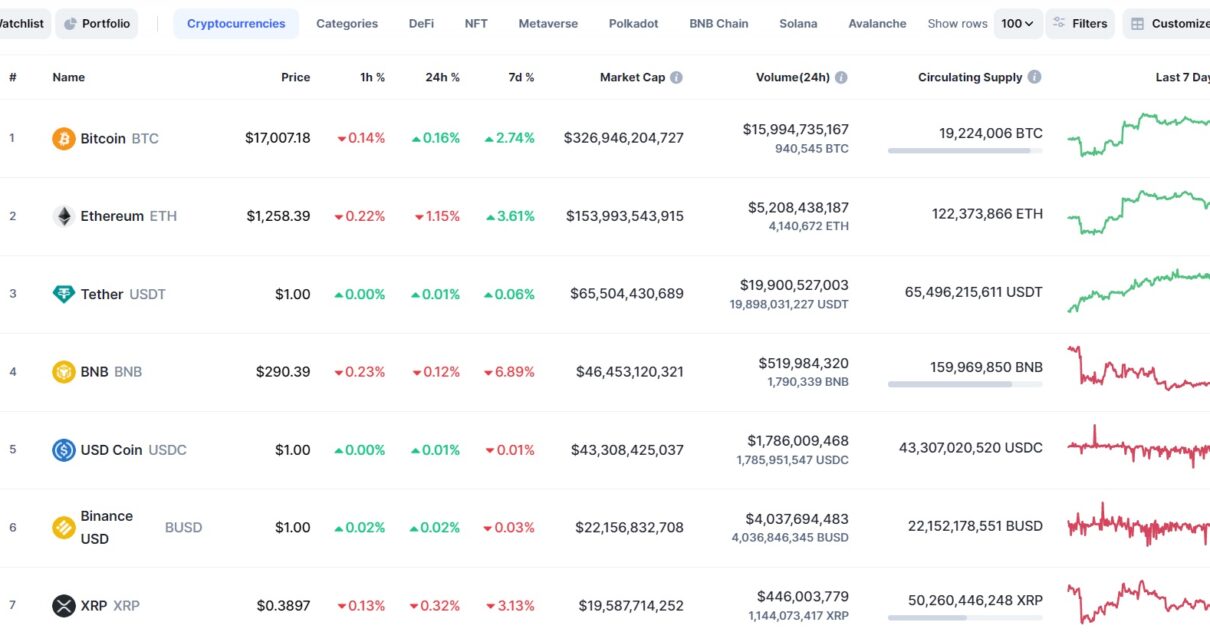Open the USD Coin USDC name link
Screen dimensions: 1210x642
(133, 450)
